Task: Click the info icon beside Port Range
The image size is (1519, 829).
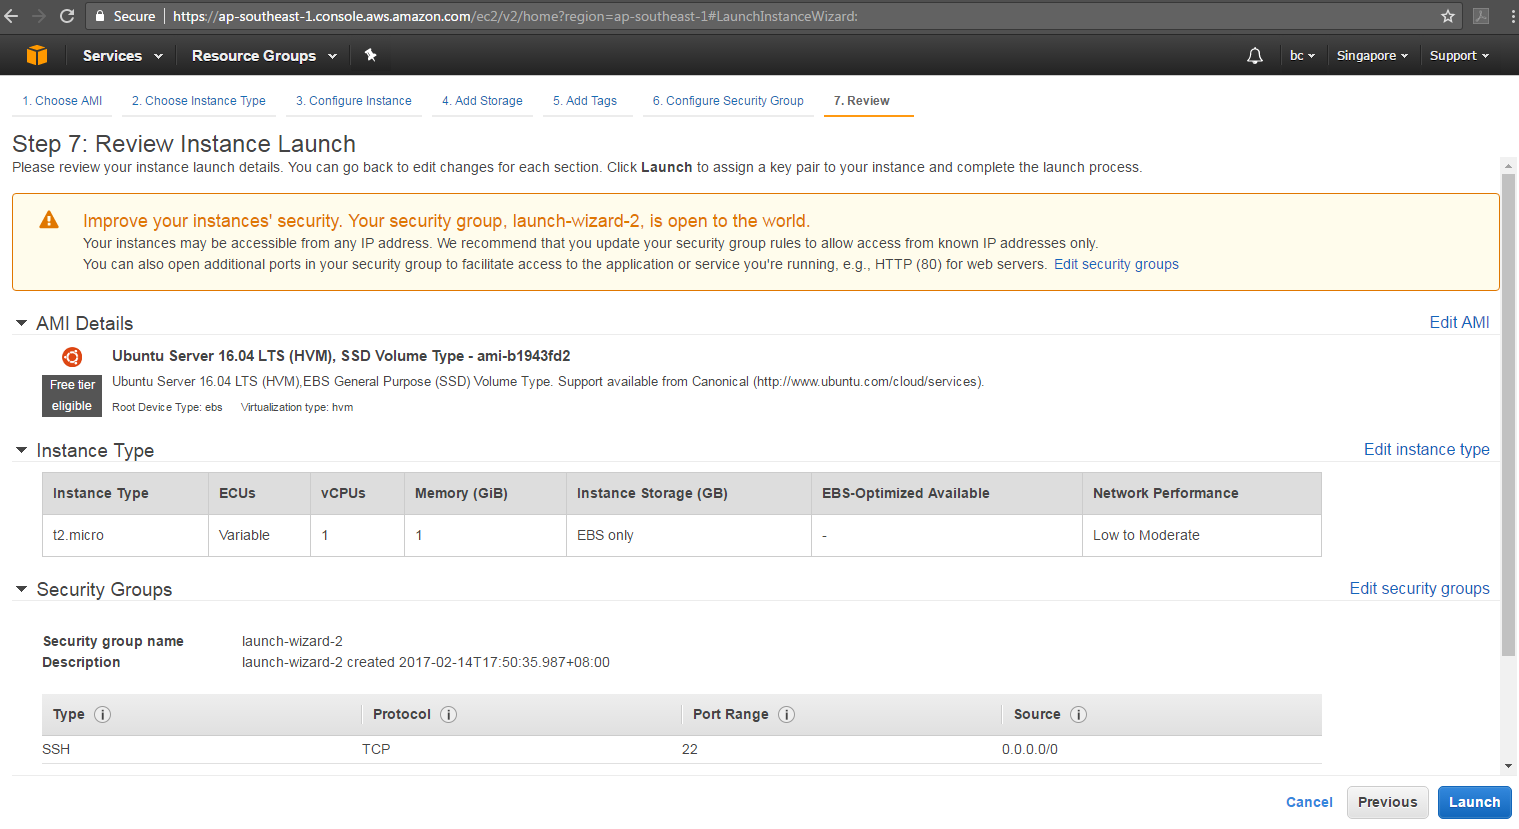Action: click(x=786, y=714)
